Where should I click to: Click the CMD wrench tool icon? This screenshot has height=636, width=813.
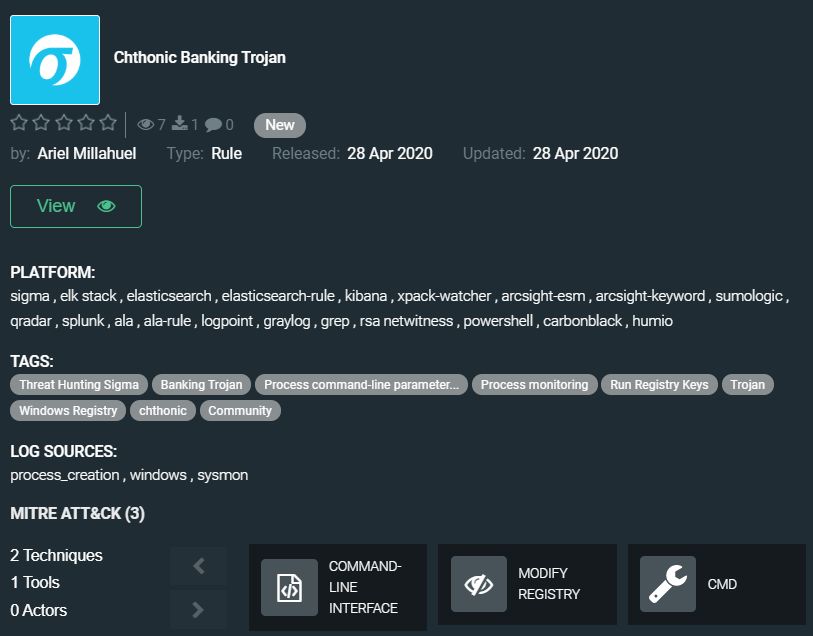click(668, 584)
